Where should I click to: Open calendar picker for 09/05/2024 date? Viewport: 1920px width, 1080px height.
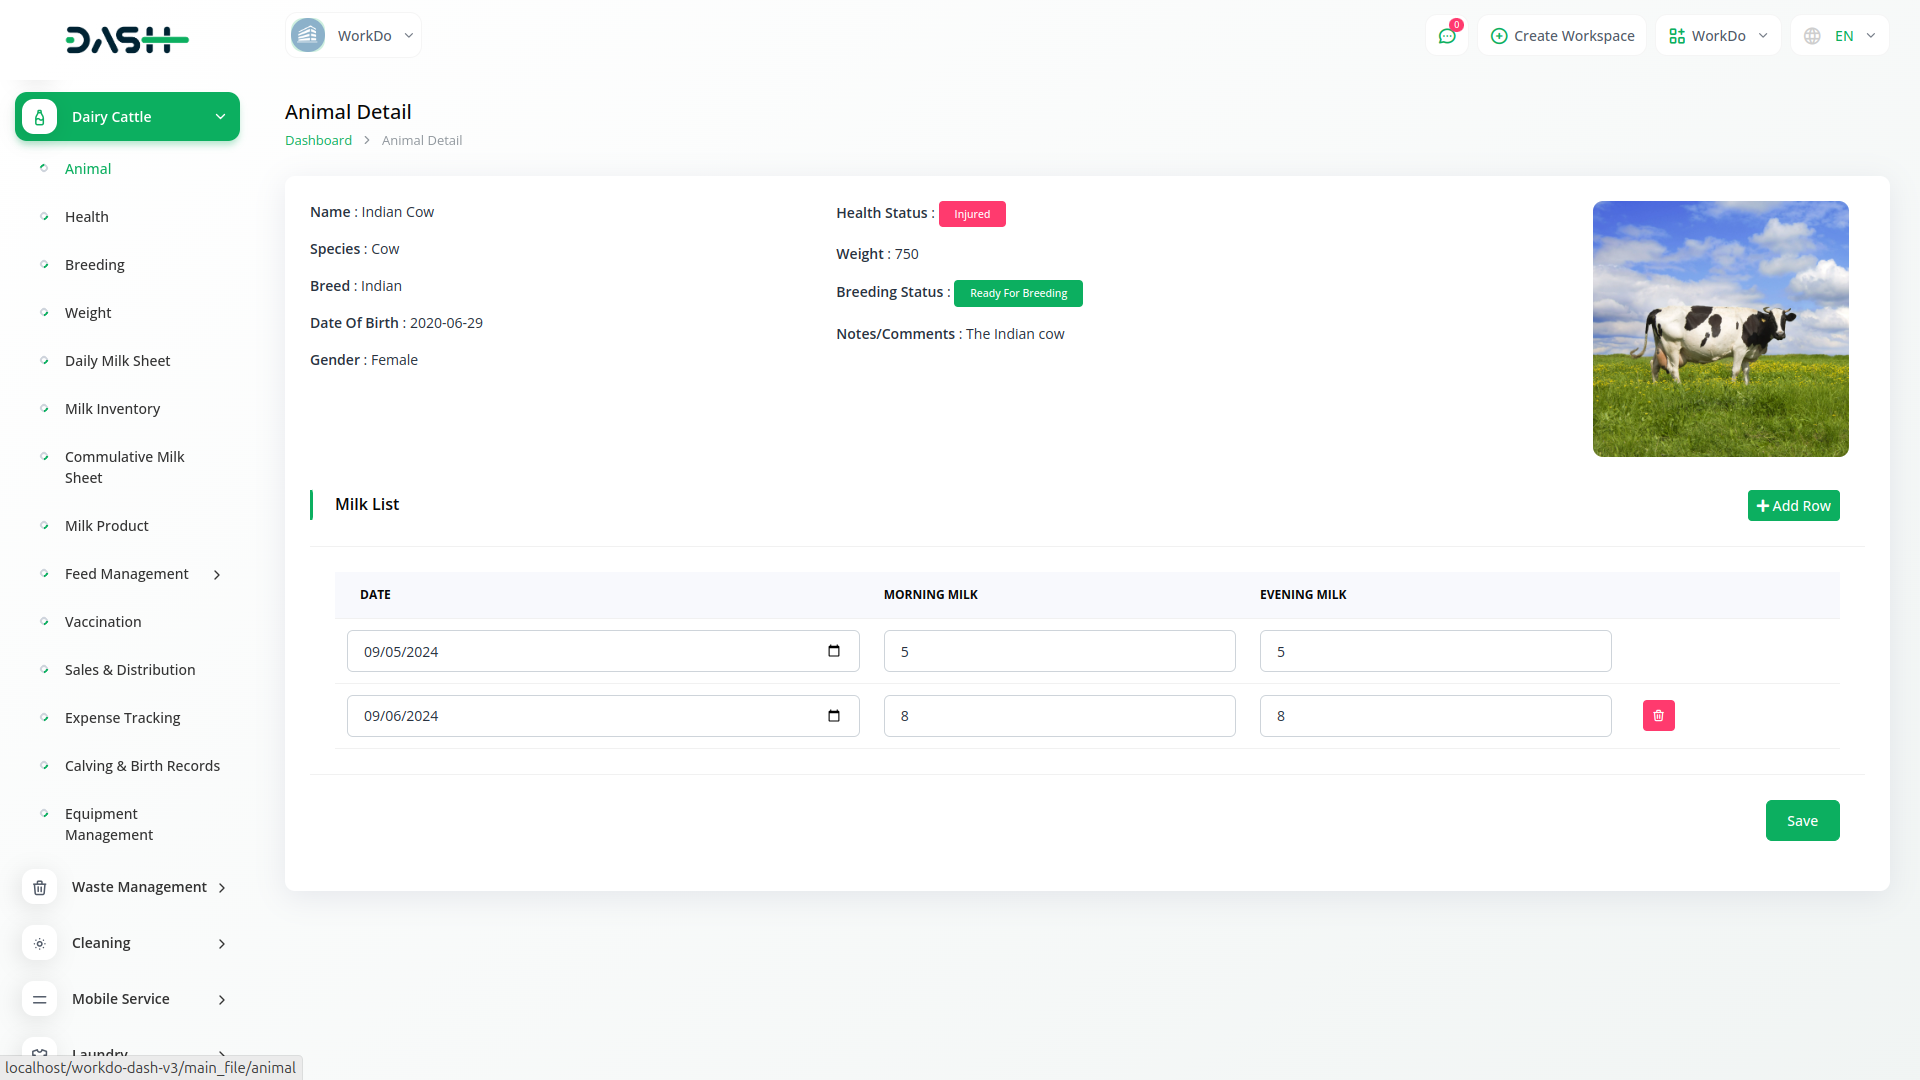point(834,651)
